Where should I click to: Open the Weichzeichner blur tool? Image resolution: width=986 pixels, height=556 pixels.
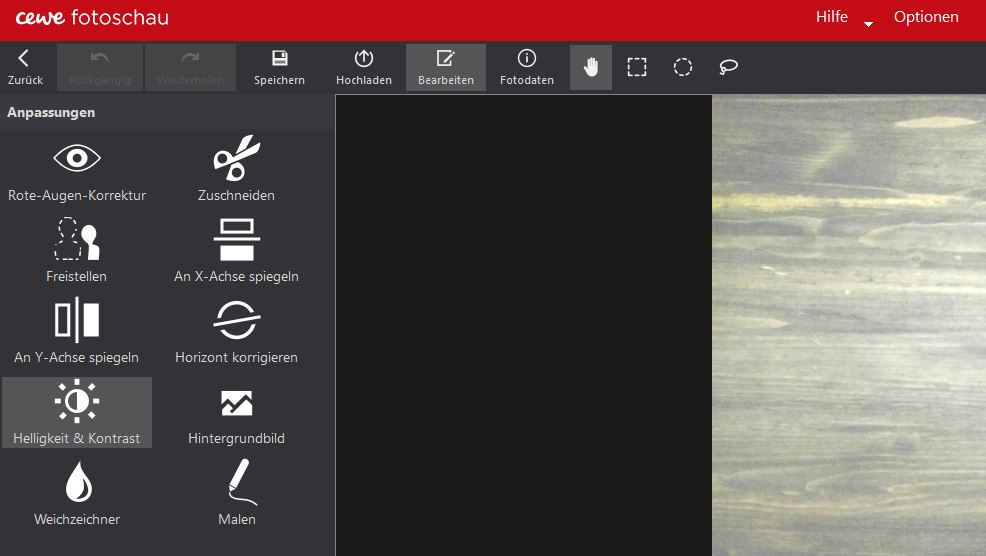(77, 494)
